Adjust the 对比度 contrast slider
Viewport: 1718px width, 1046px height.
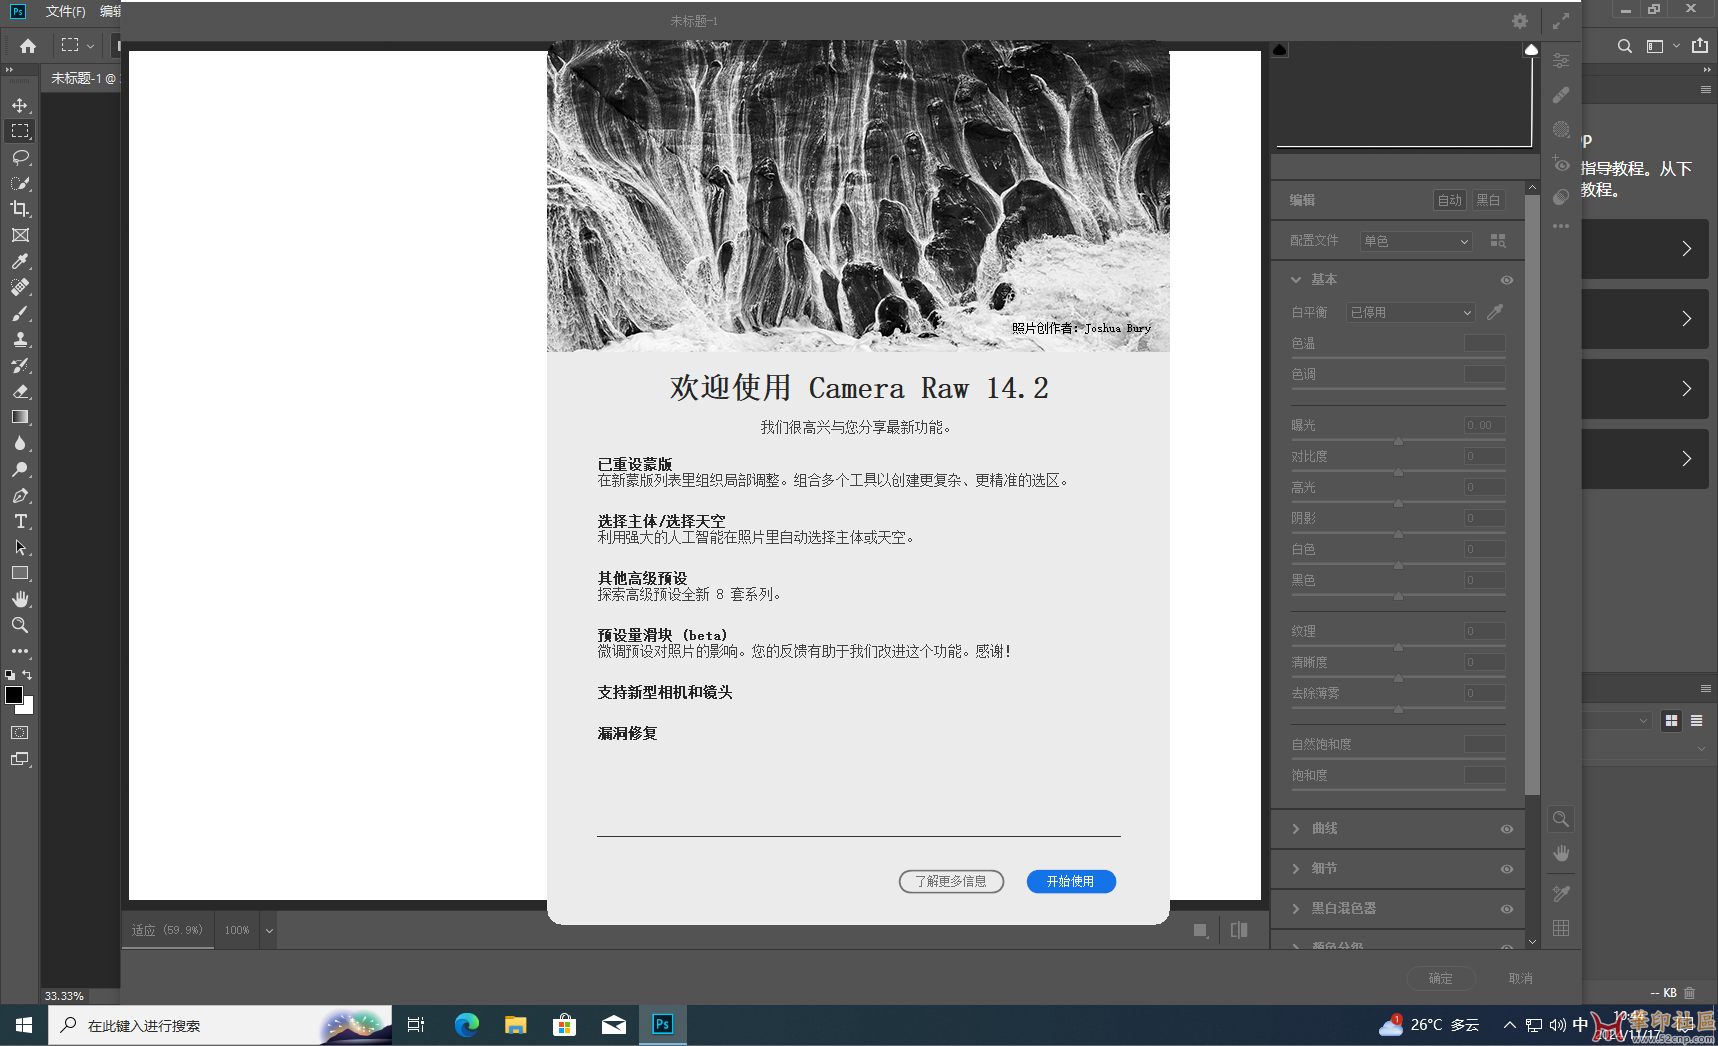click(1398, 472)
